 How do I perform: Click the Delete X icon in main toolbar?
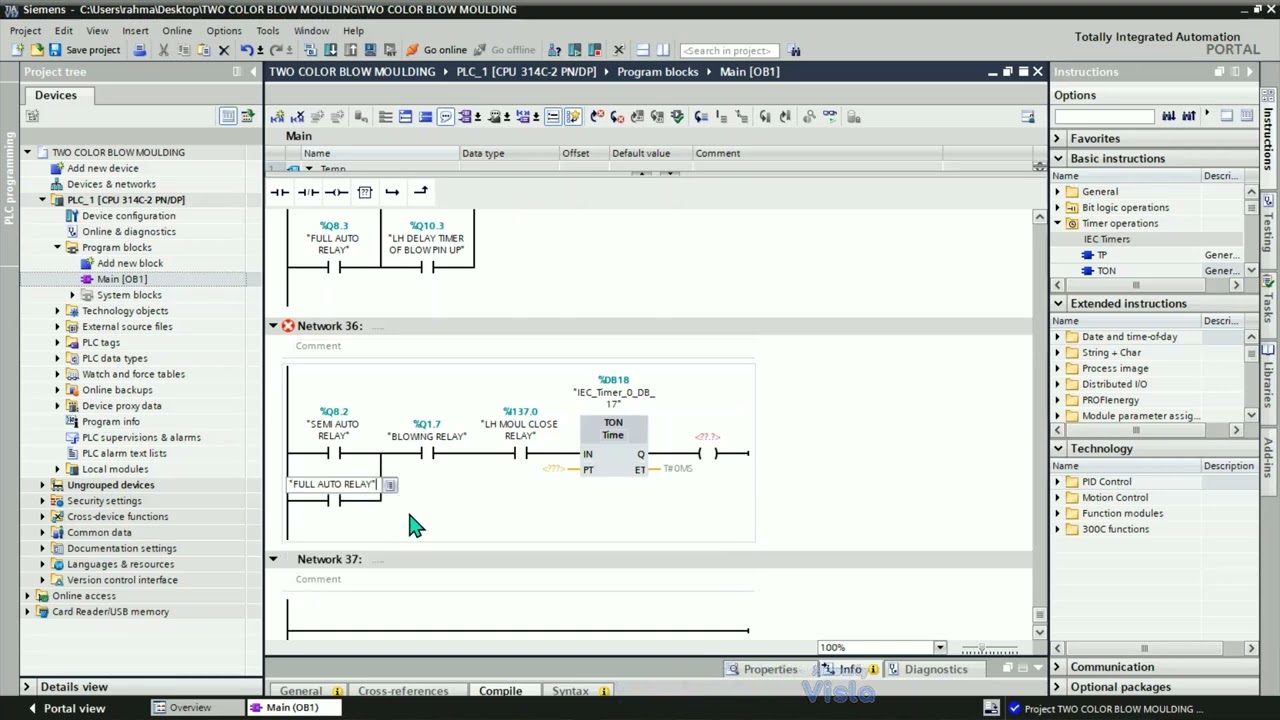[x=224, y=50]
